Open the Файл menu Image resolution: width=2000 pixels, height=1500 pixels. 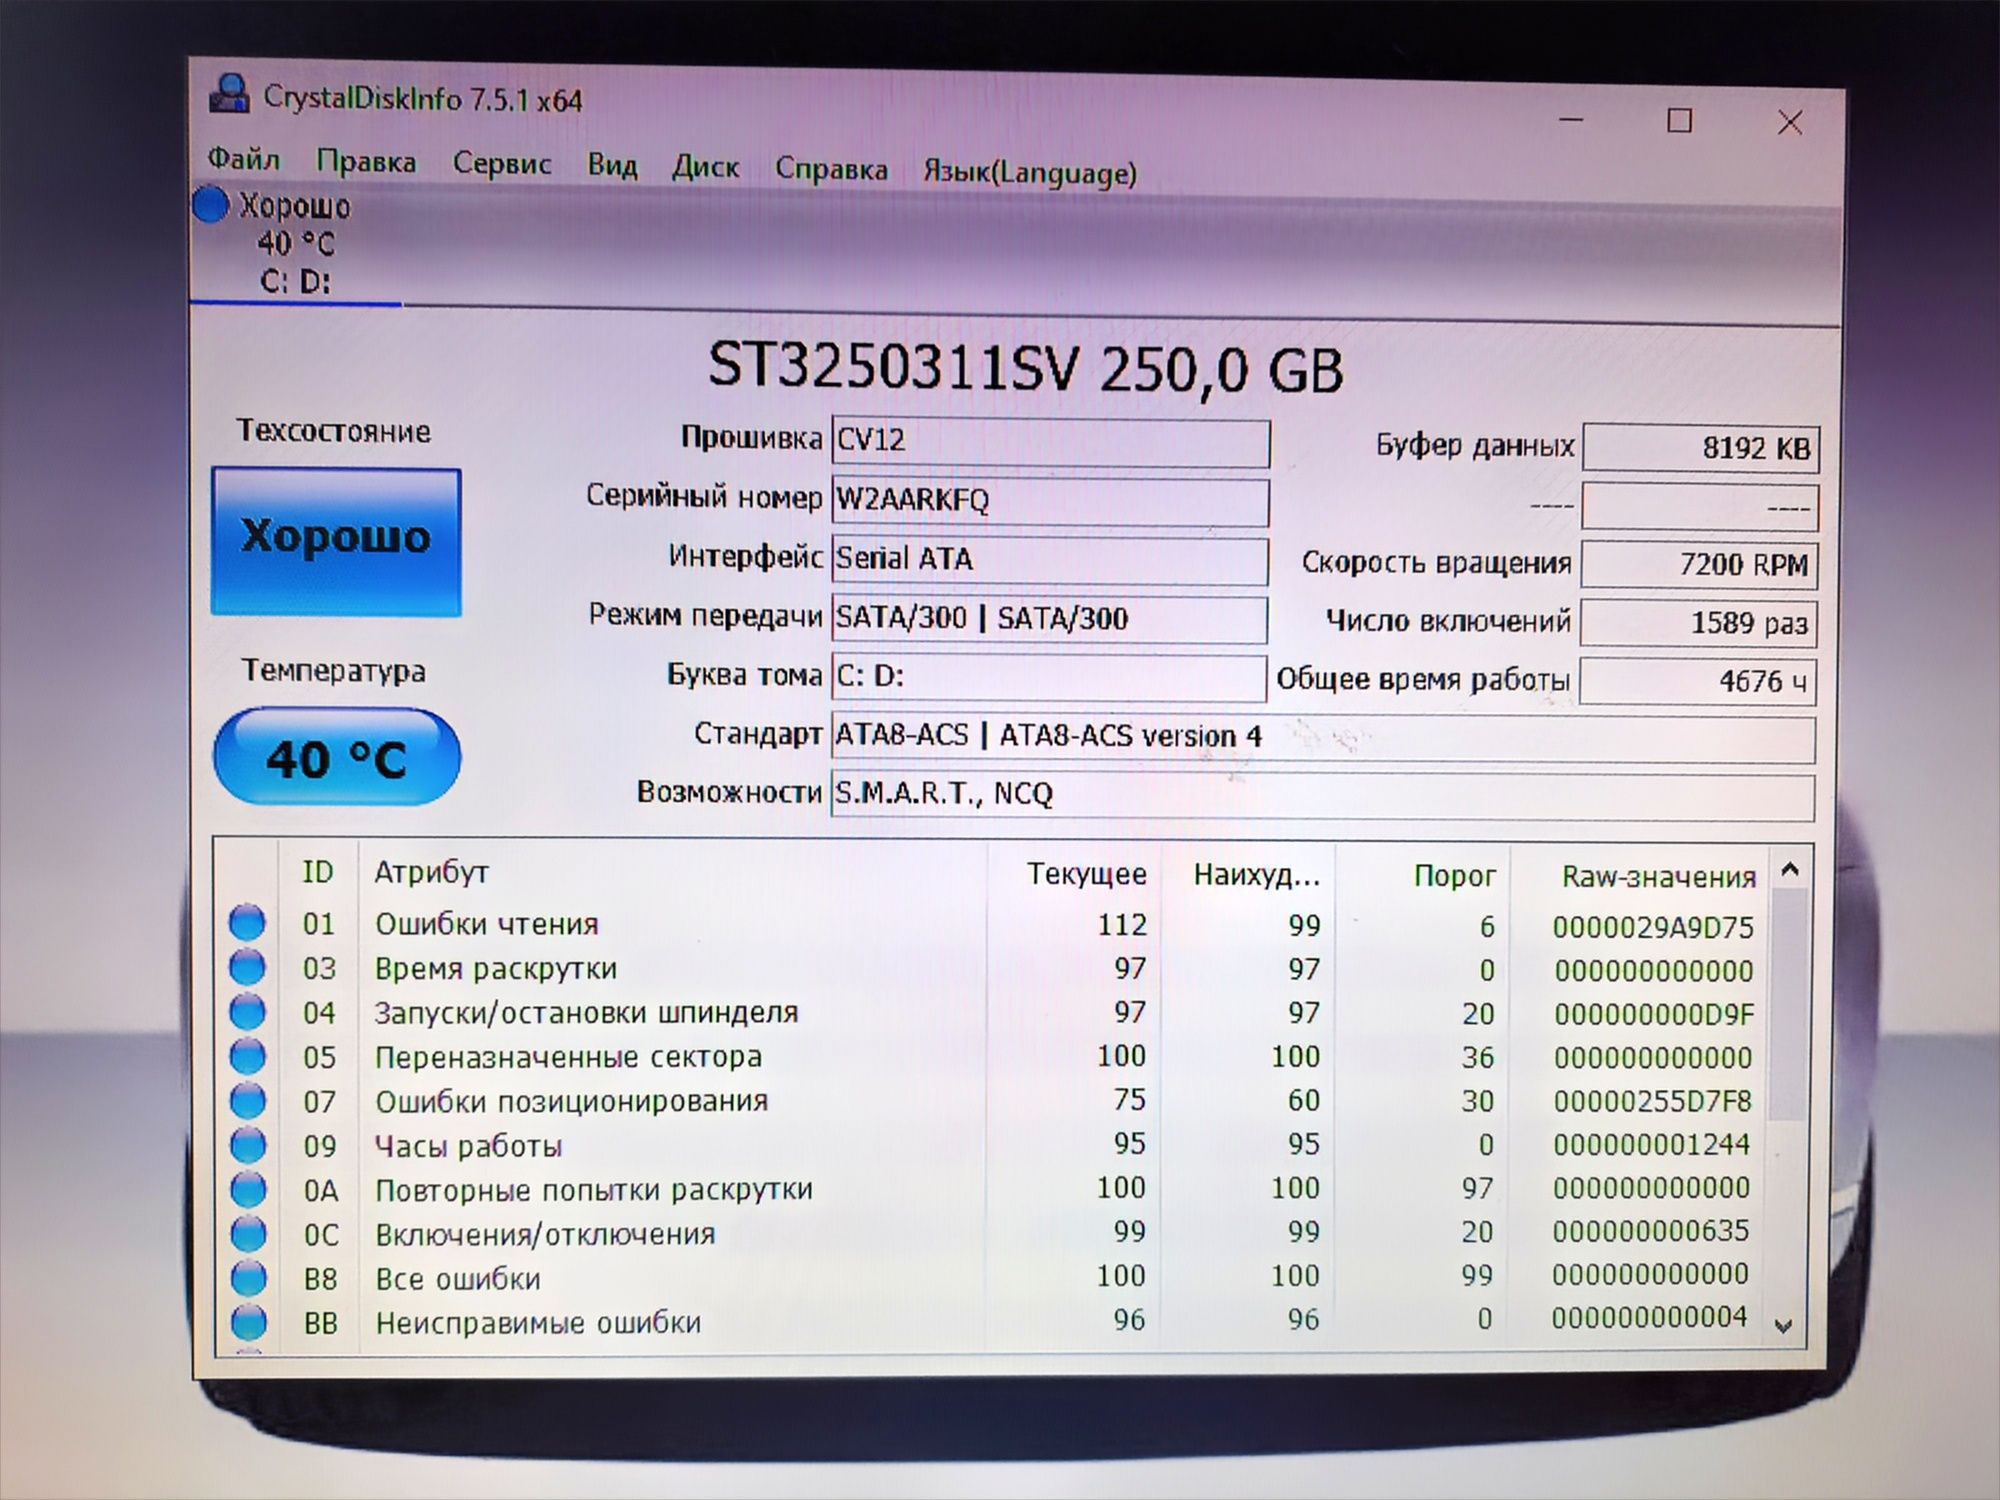point(243,159)
